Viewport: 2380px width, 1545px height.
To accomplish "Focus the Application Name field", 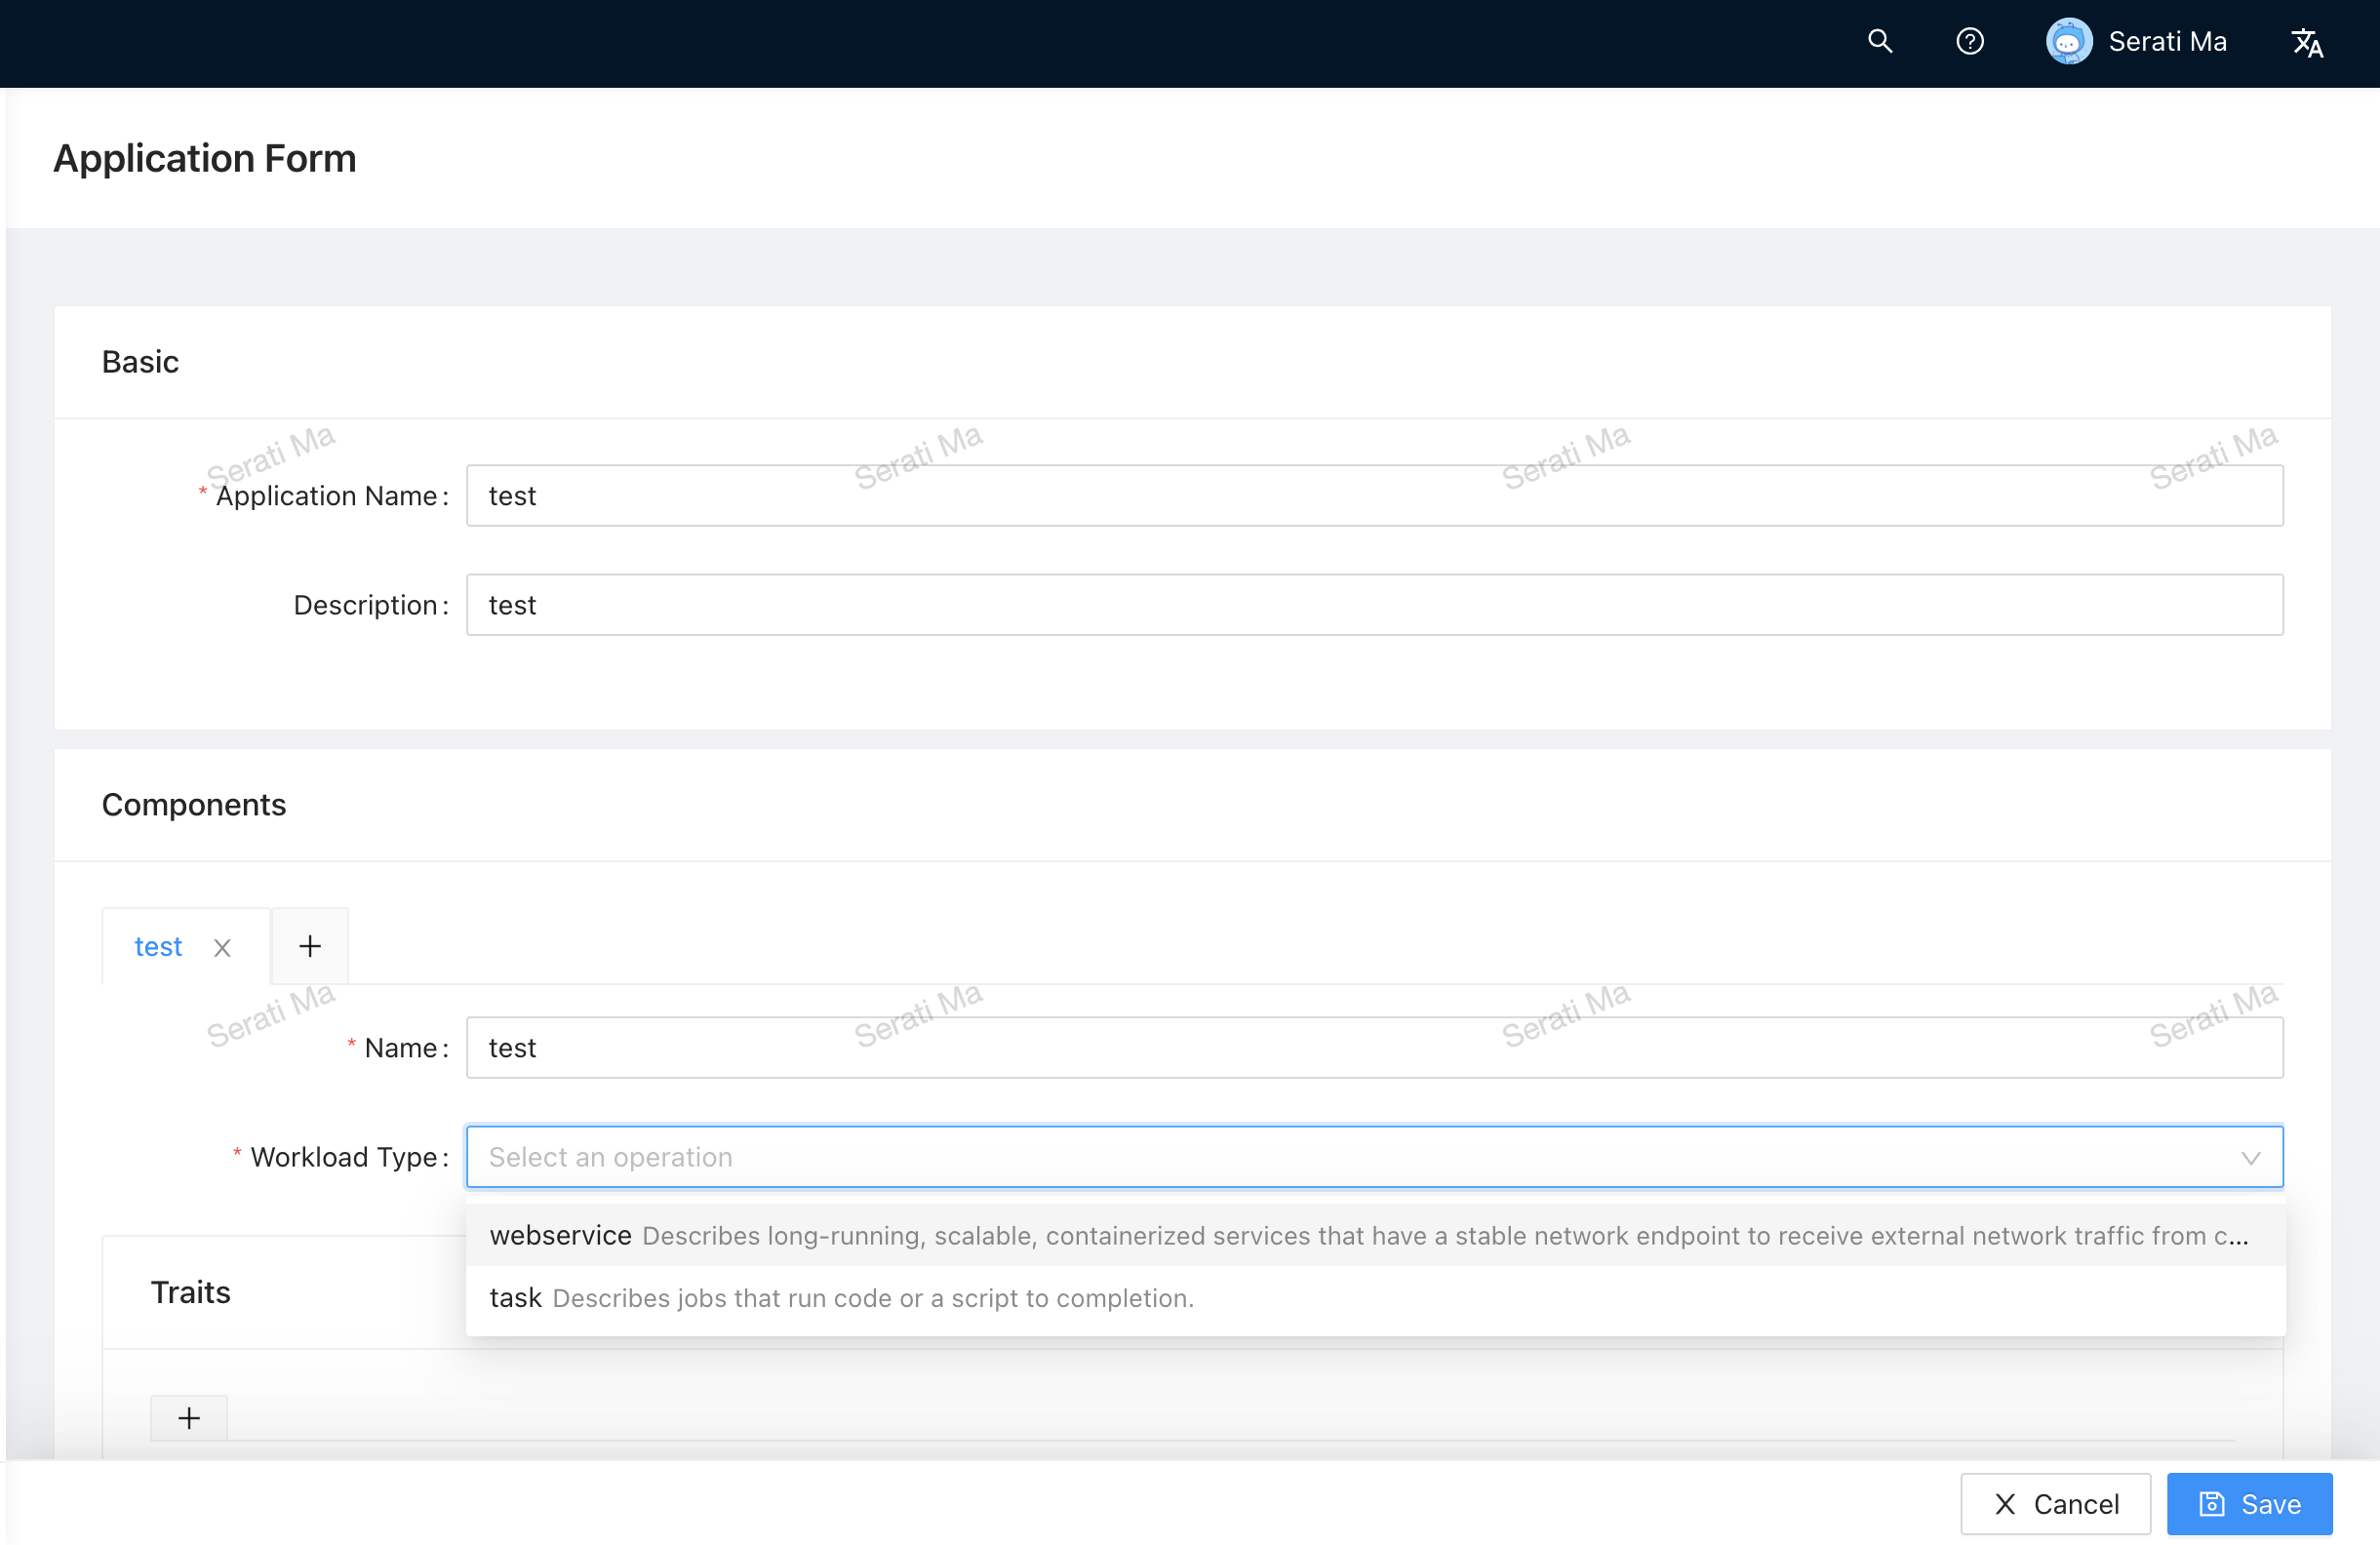I will pyautogui.click(x=1374, y=495).
